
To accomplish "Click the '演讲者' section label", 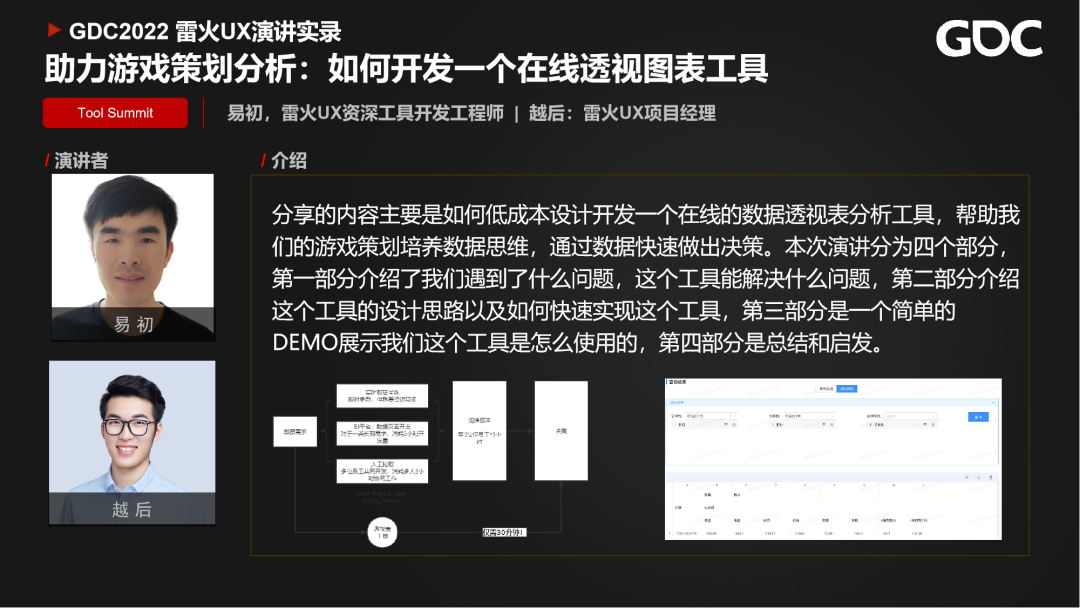I will (81, 160).
